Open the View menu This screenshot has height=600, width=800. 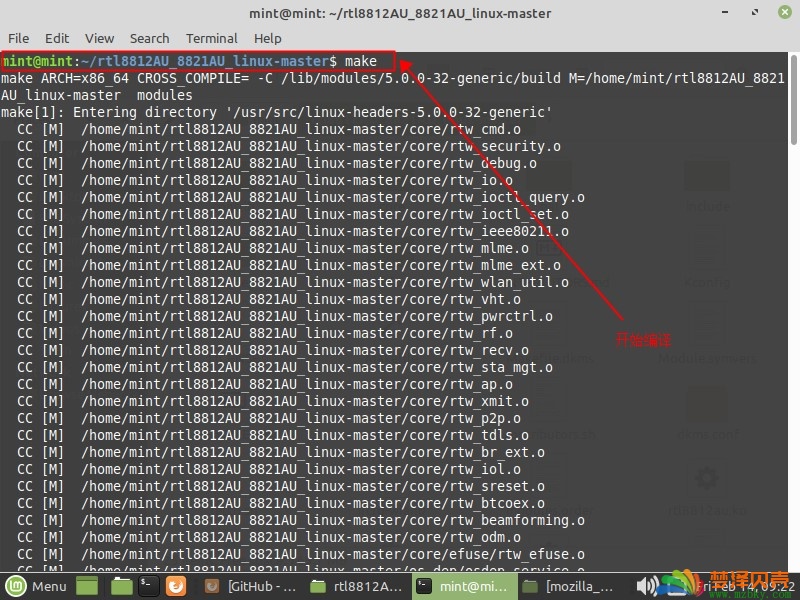click(x=99, y=38)
